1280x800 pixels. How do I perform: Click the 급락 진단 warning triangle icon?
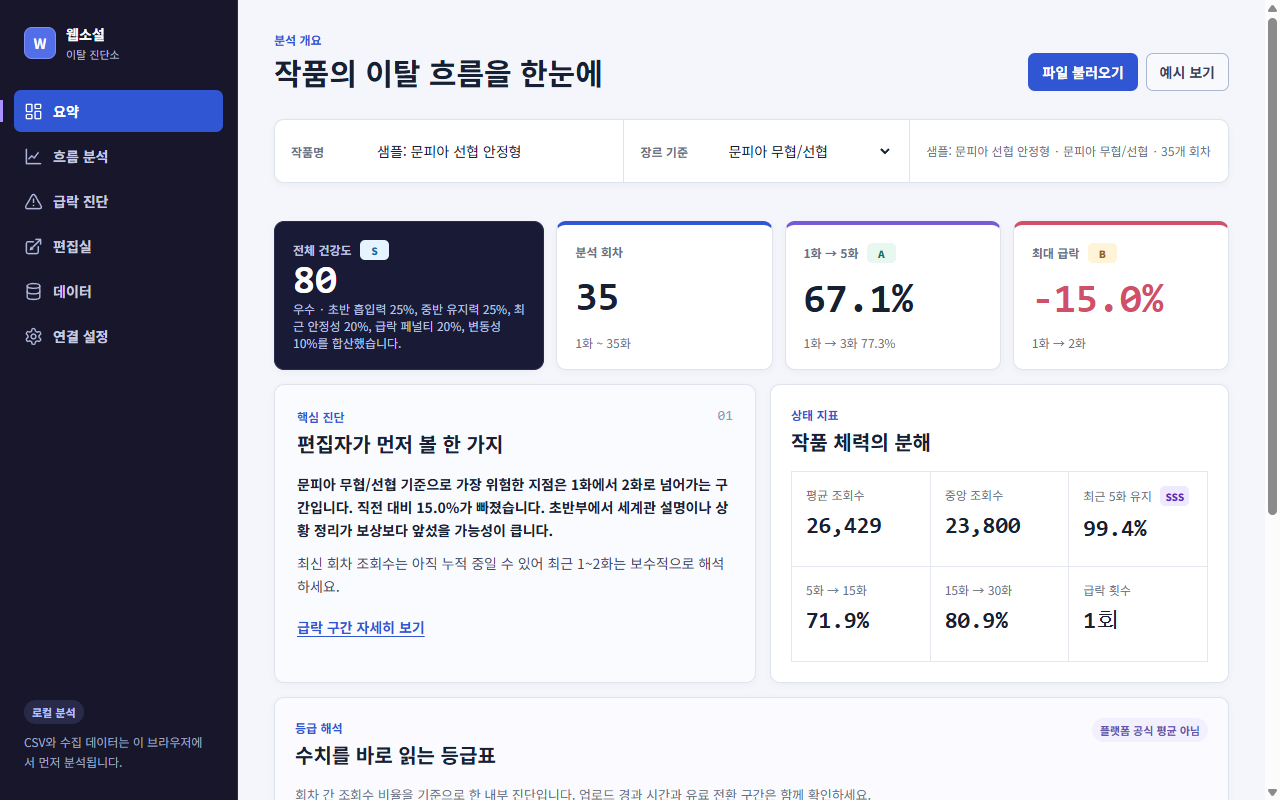coord(33,201)
